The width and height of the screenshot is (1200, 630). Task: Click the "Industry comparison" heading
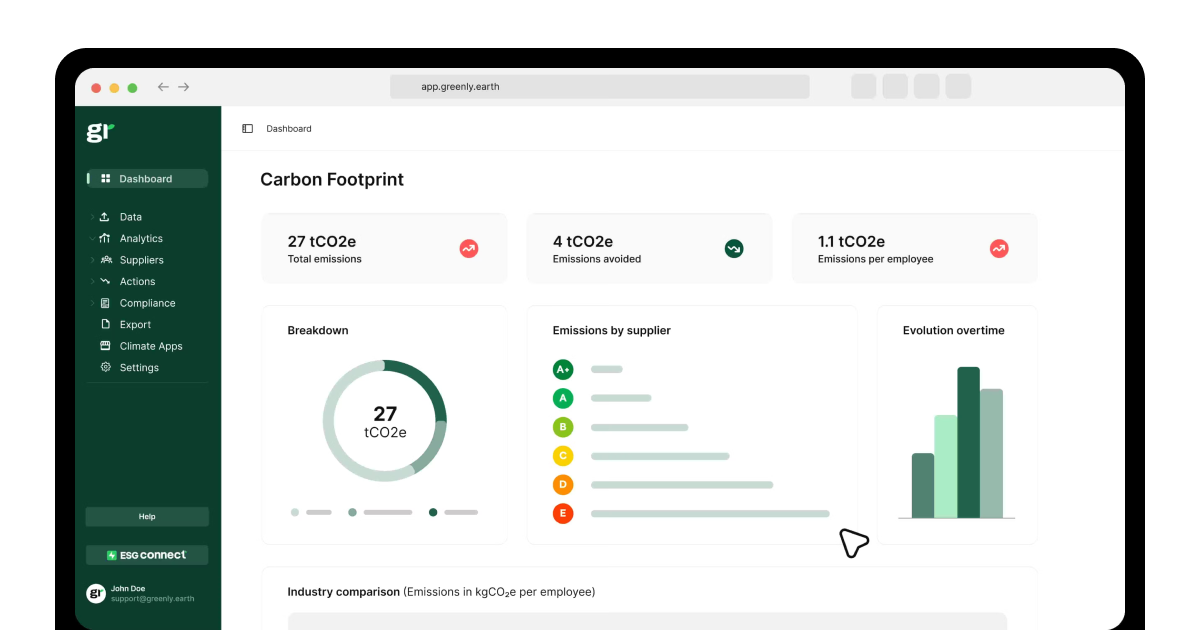(x=343, y=592)
